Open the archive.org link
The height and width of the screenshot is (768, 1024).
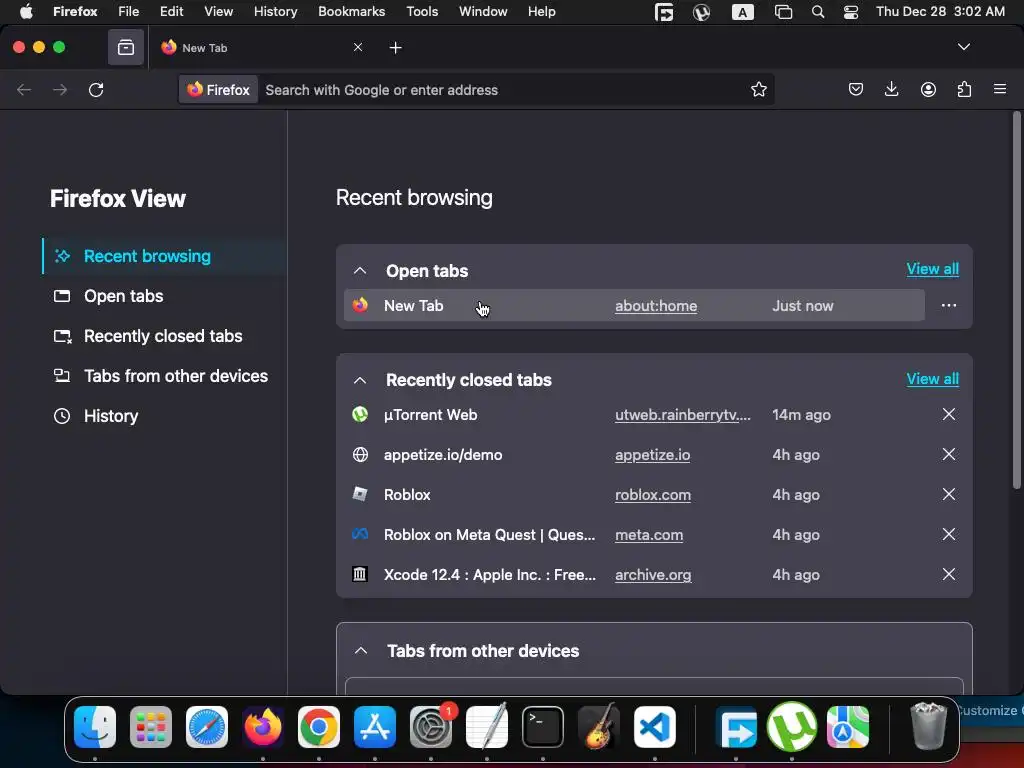pos(653,575)
